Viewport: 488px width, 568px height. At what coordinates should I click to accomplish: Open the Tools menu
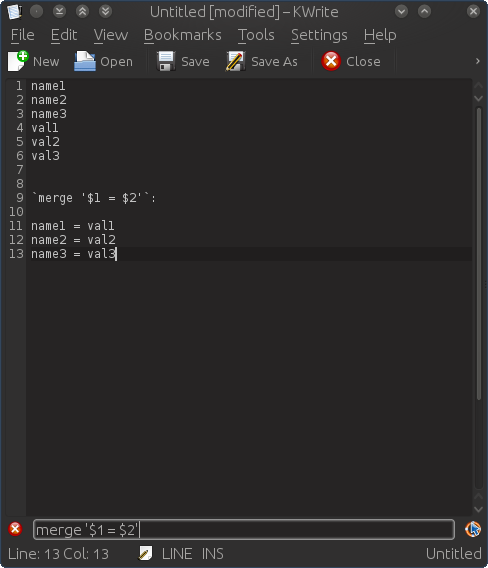click(256, 35)
